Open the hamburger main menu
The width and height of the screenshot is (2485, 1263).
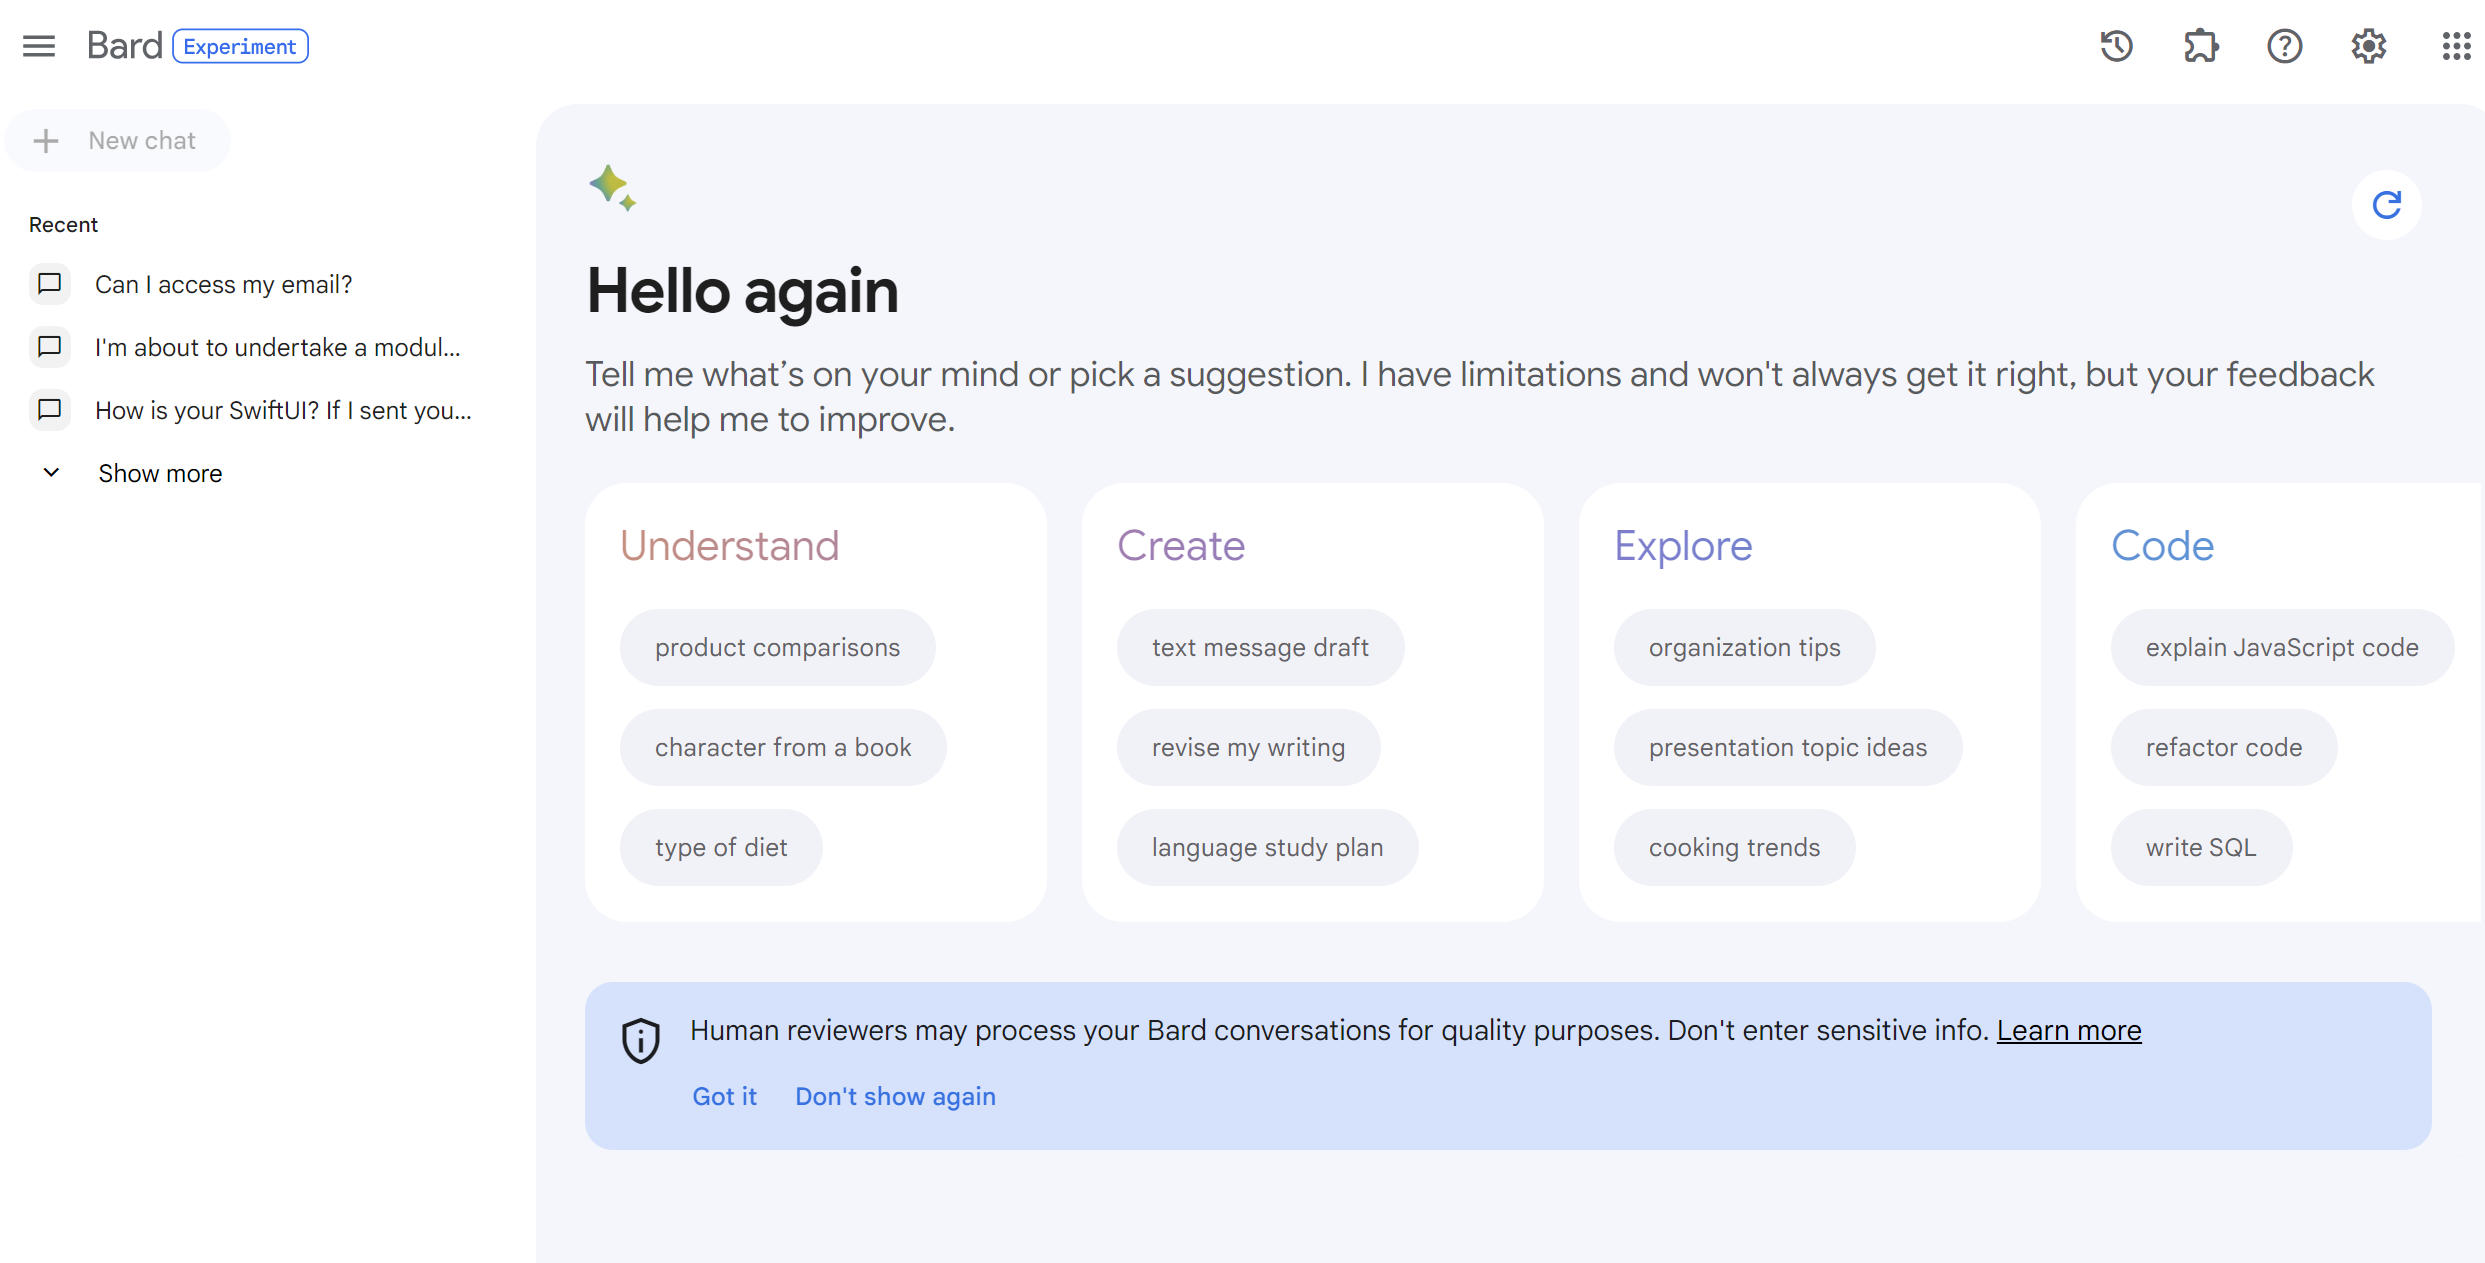coord(39,46)
